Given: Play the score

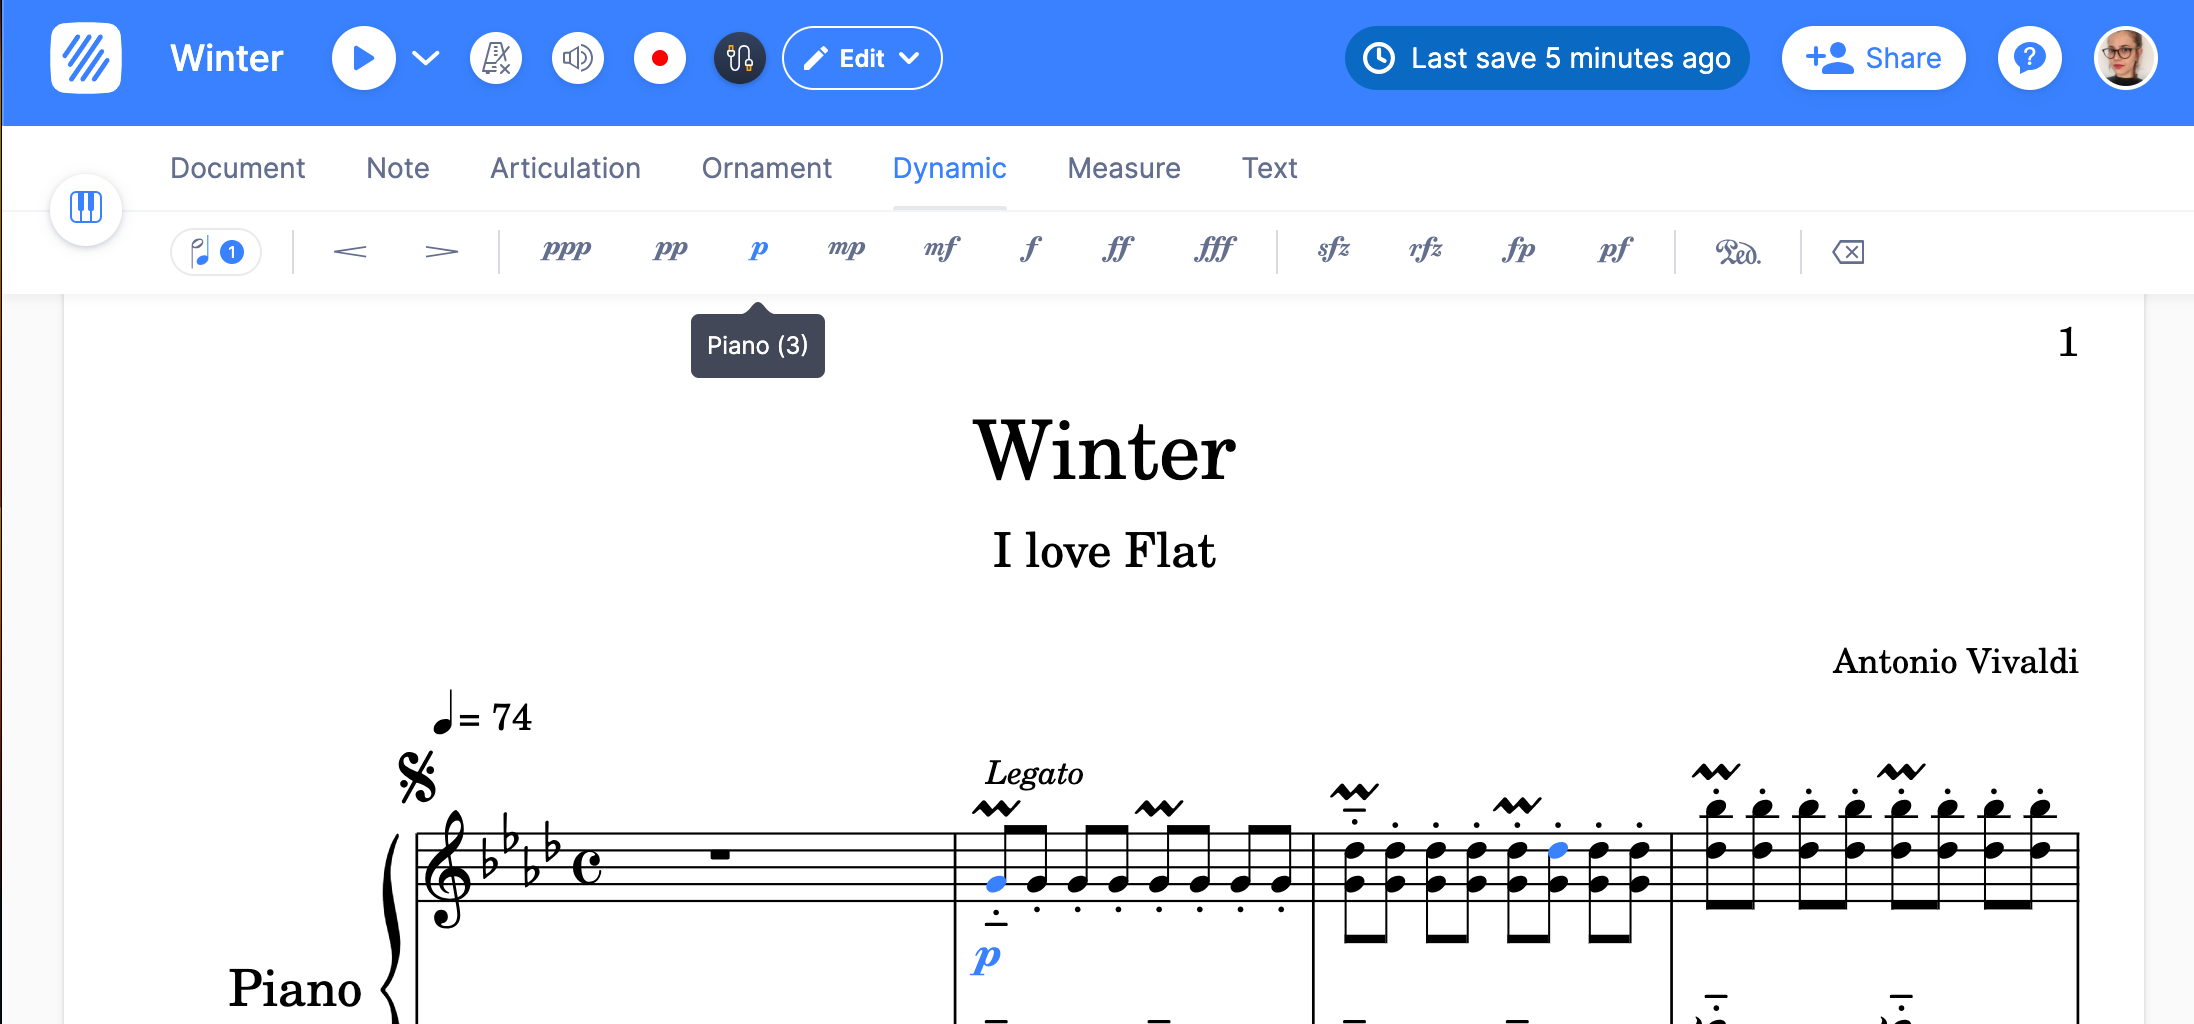Looking at the screenshot, I should coord(363,57).
